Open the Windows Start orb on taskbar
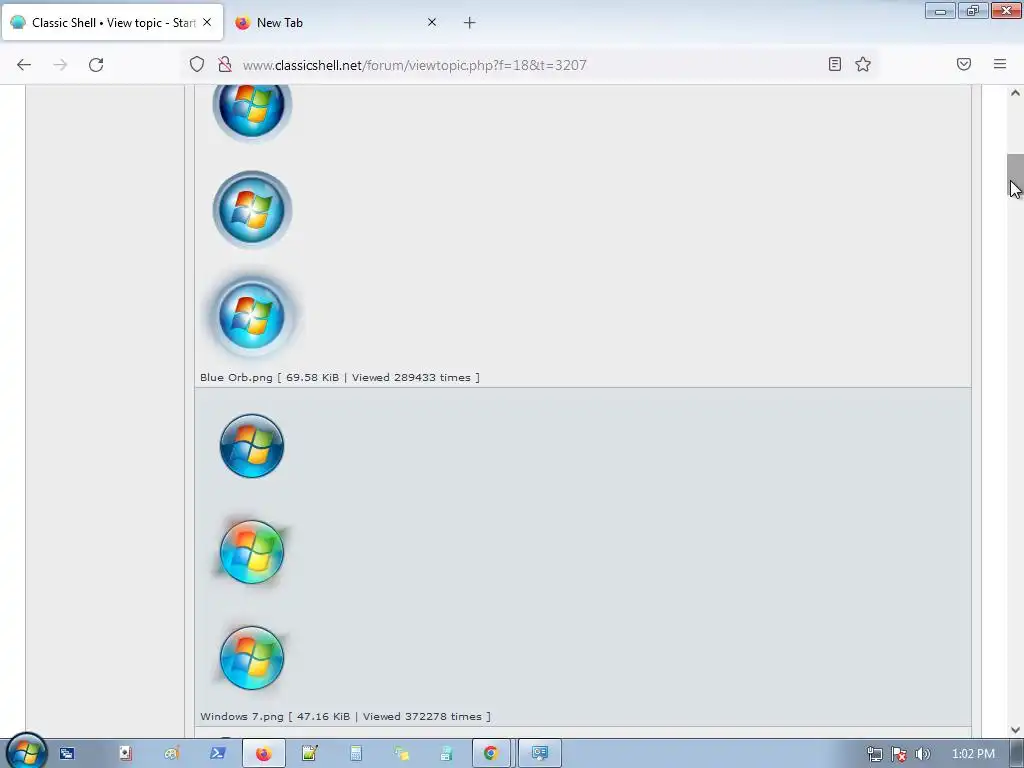 [x=26, y=752]
